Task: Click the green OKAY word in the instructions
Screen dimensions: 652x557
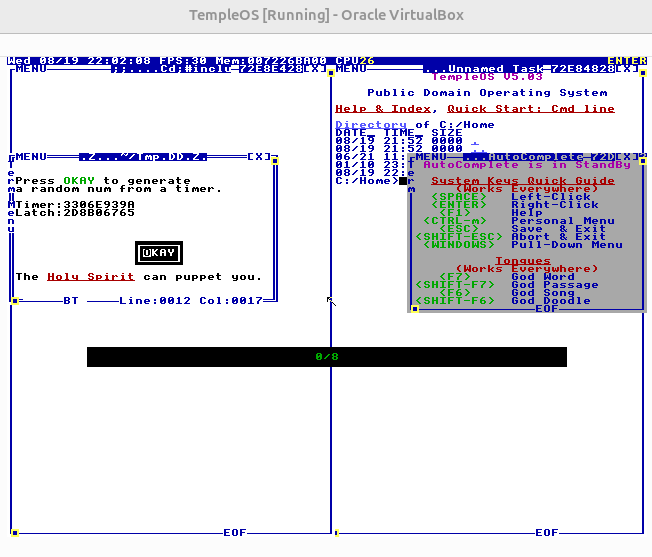Action: 79,181
